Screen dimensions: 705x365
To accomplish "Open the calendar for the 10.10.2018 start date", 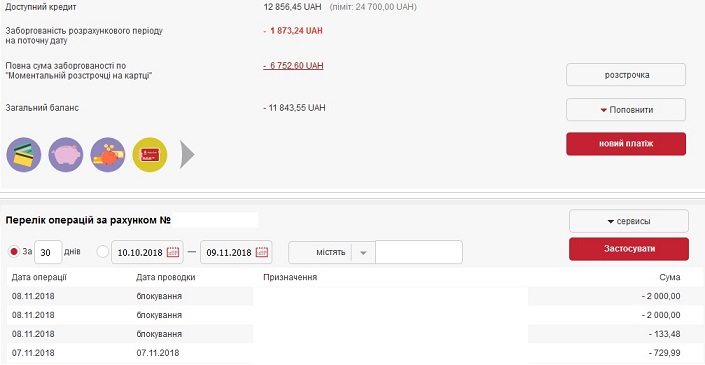I will point(173,252).
